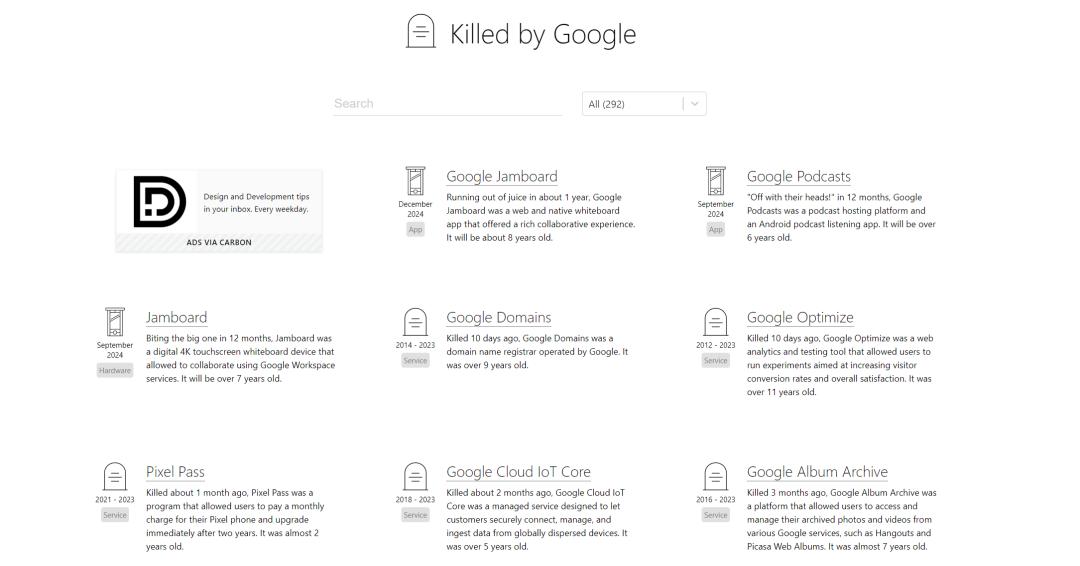This screenshot has width=1080, height=566.
Task: Click the guillotine icon next to Google Jamboard
Action: 415,182
